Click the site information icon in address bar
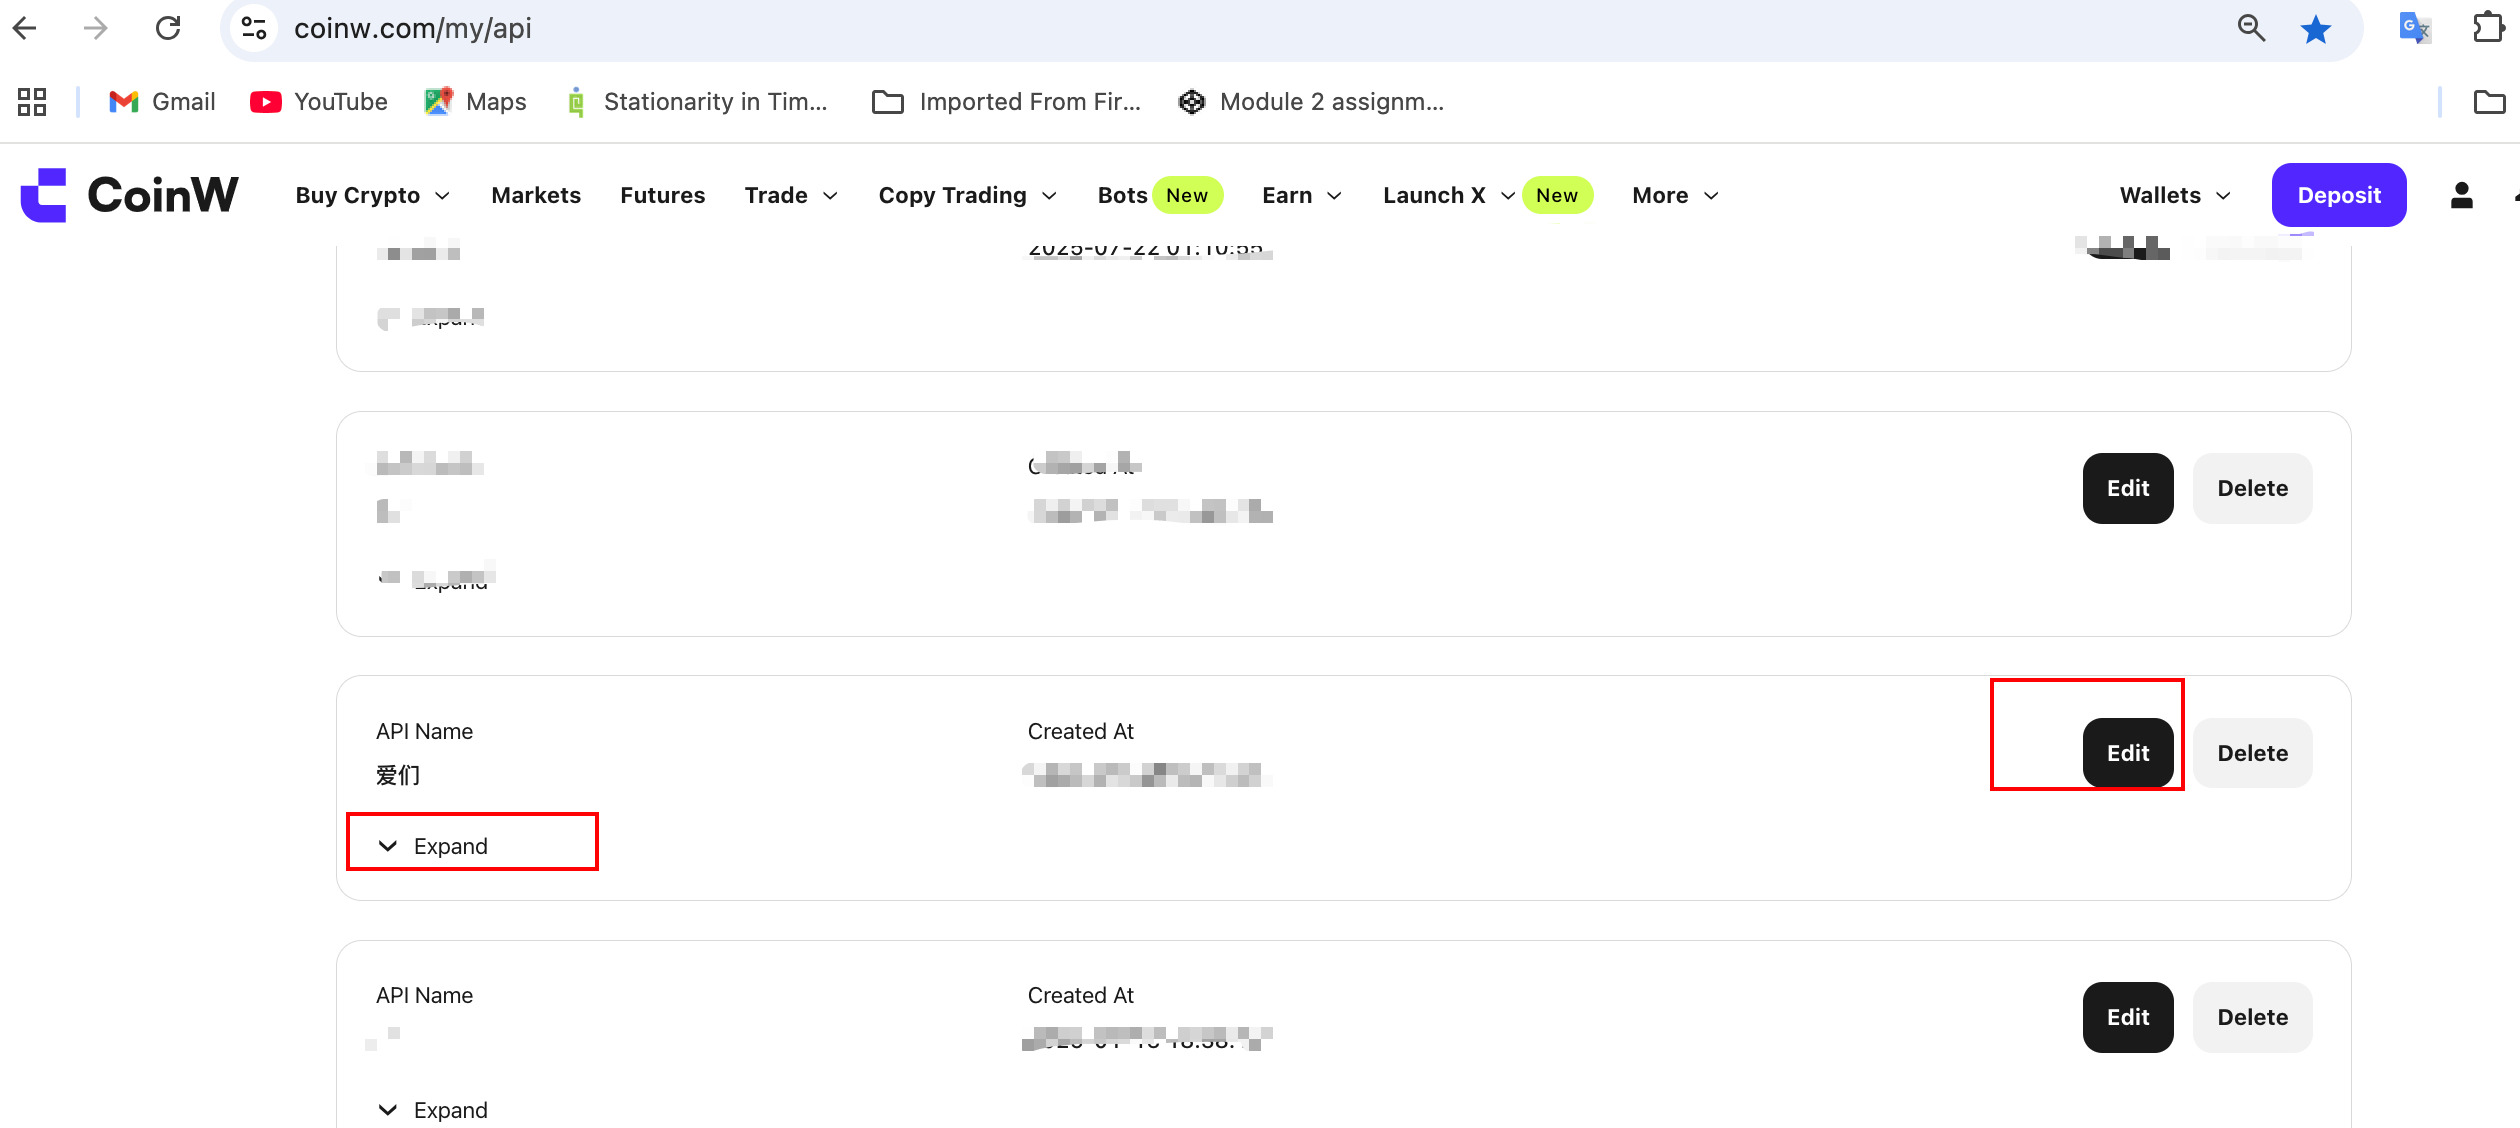 coord(254,28)
